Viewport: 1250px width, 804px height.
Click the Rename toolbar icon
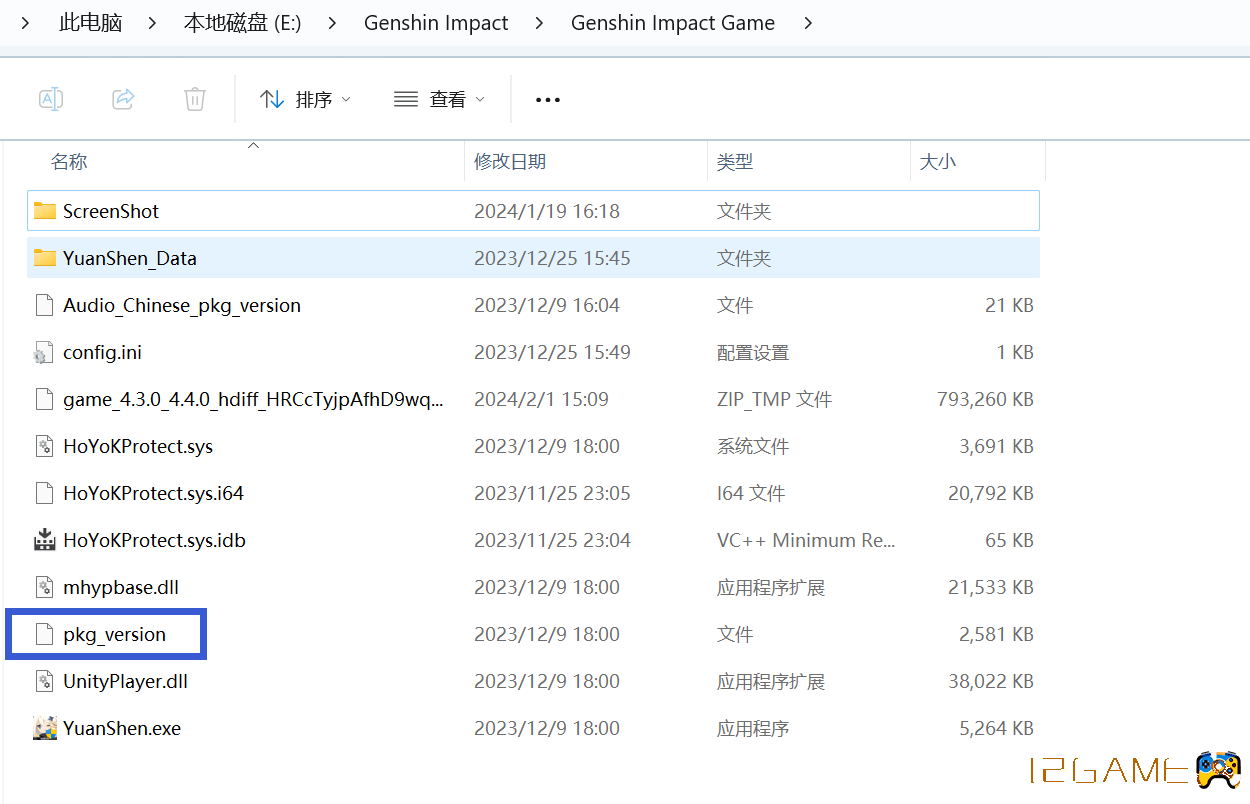point(51,99)
